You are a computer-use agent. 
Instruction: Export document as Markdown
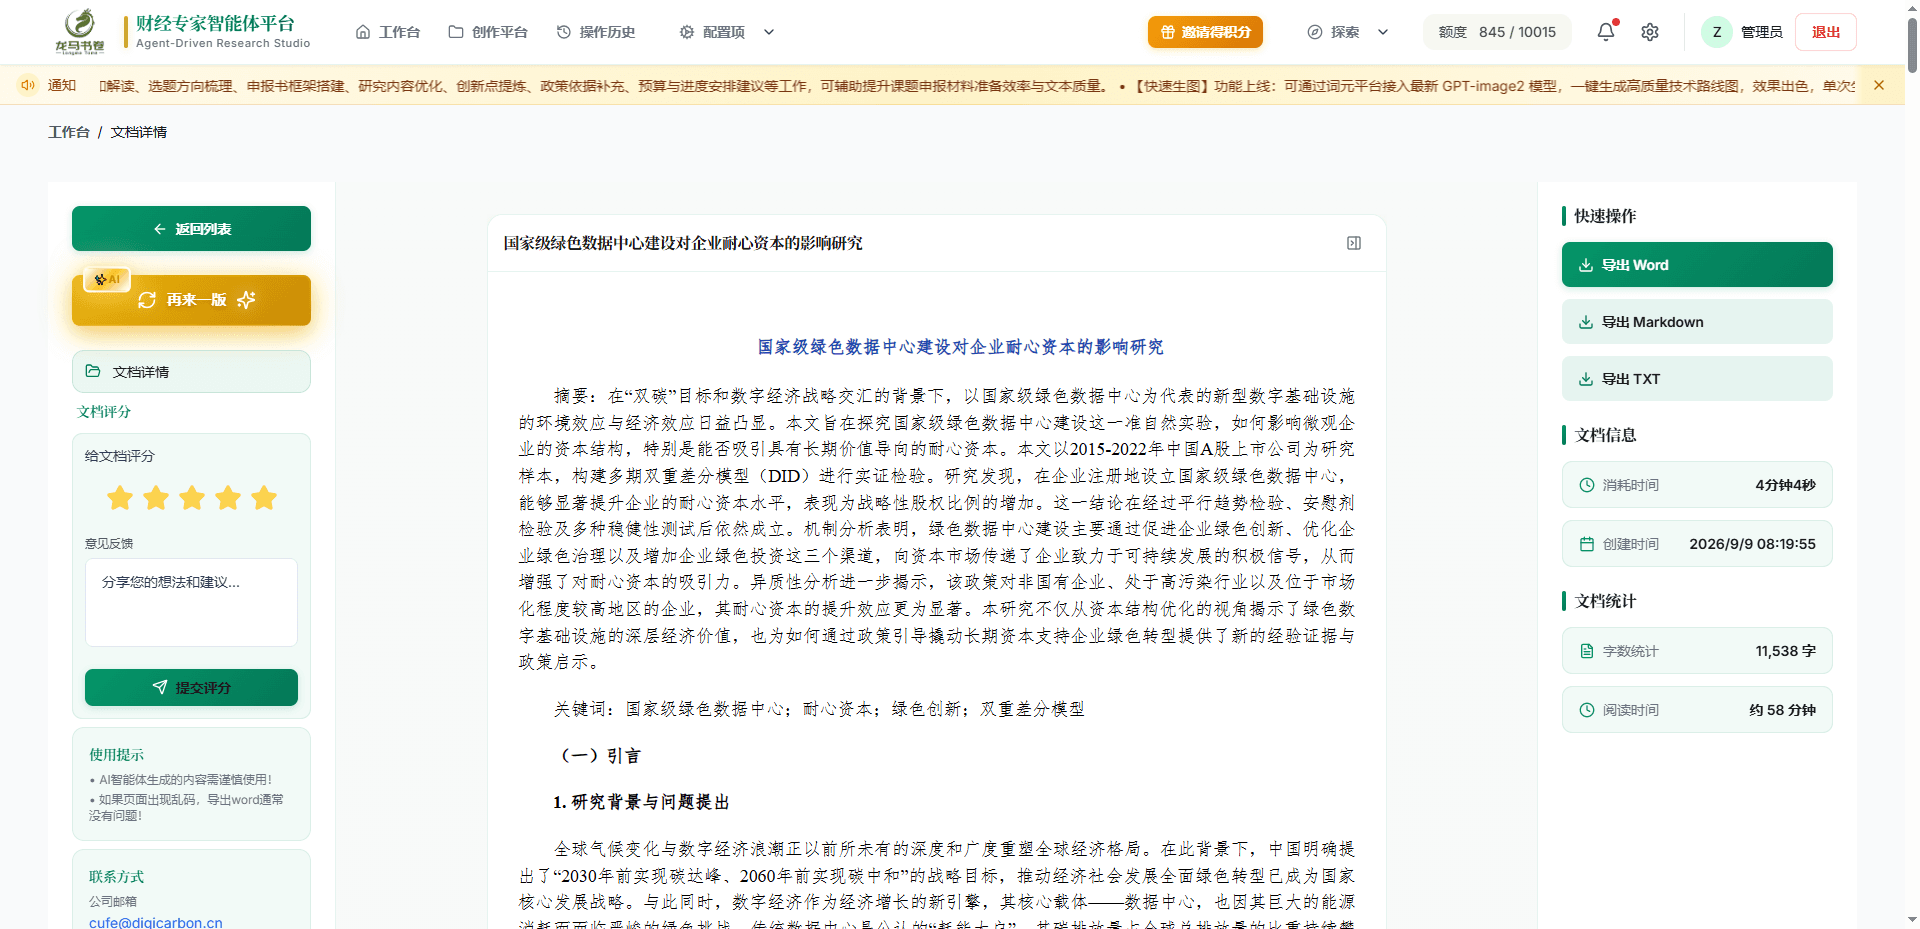pyautogui.click(x=1697, y=322)
